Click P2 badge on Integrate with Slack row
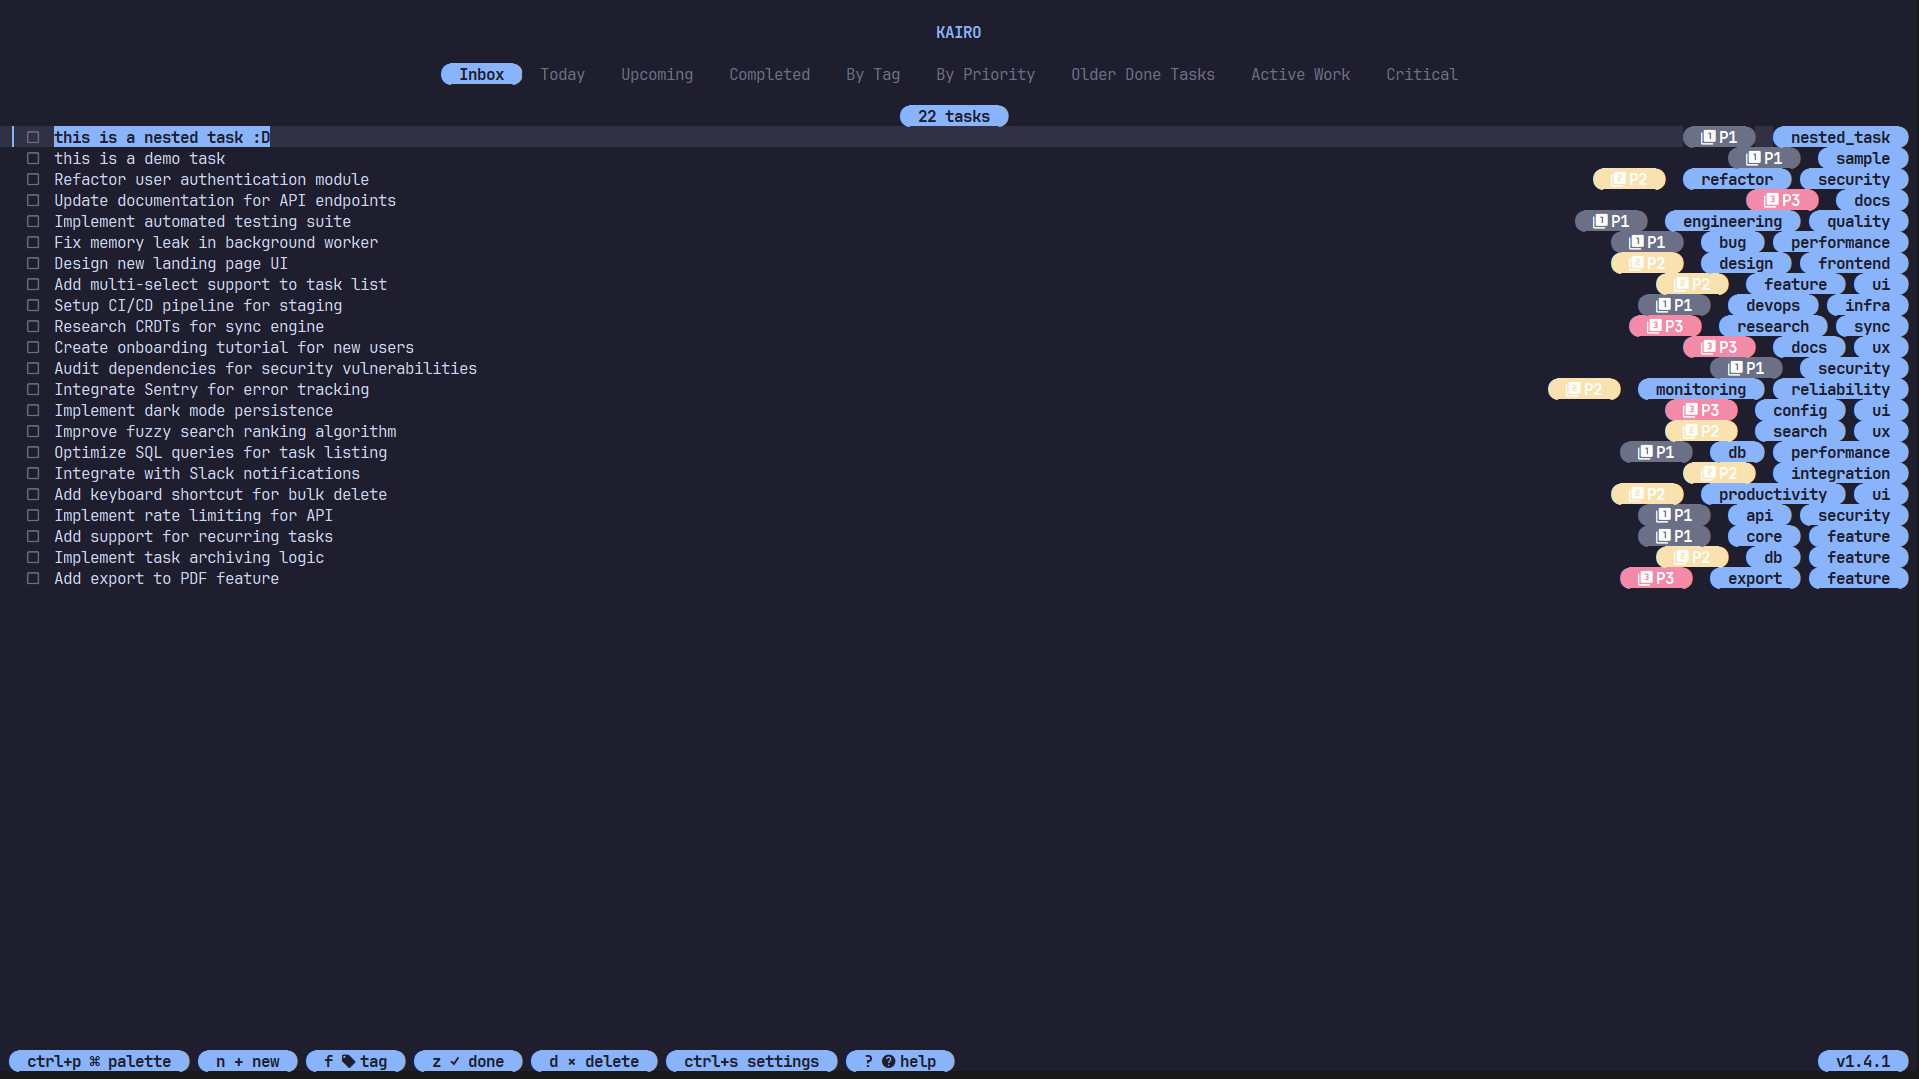 [x=1719, y=473]
